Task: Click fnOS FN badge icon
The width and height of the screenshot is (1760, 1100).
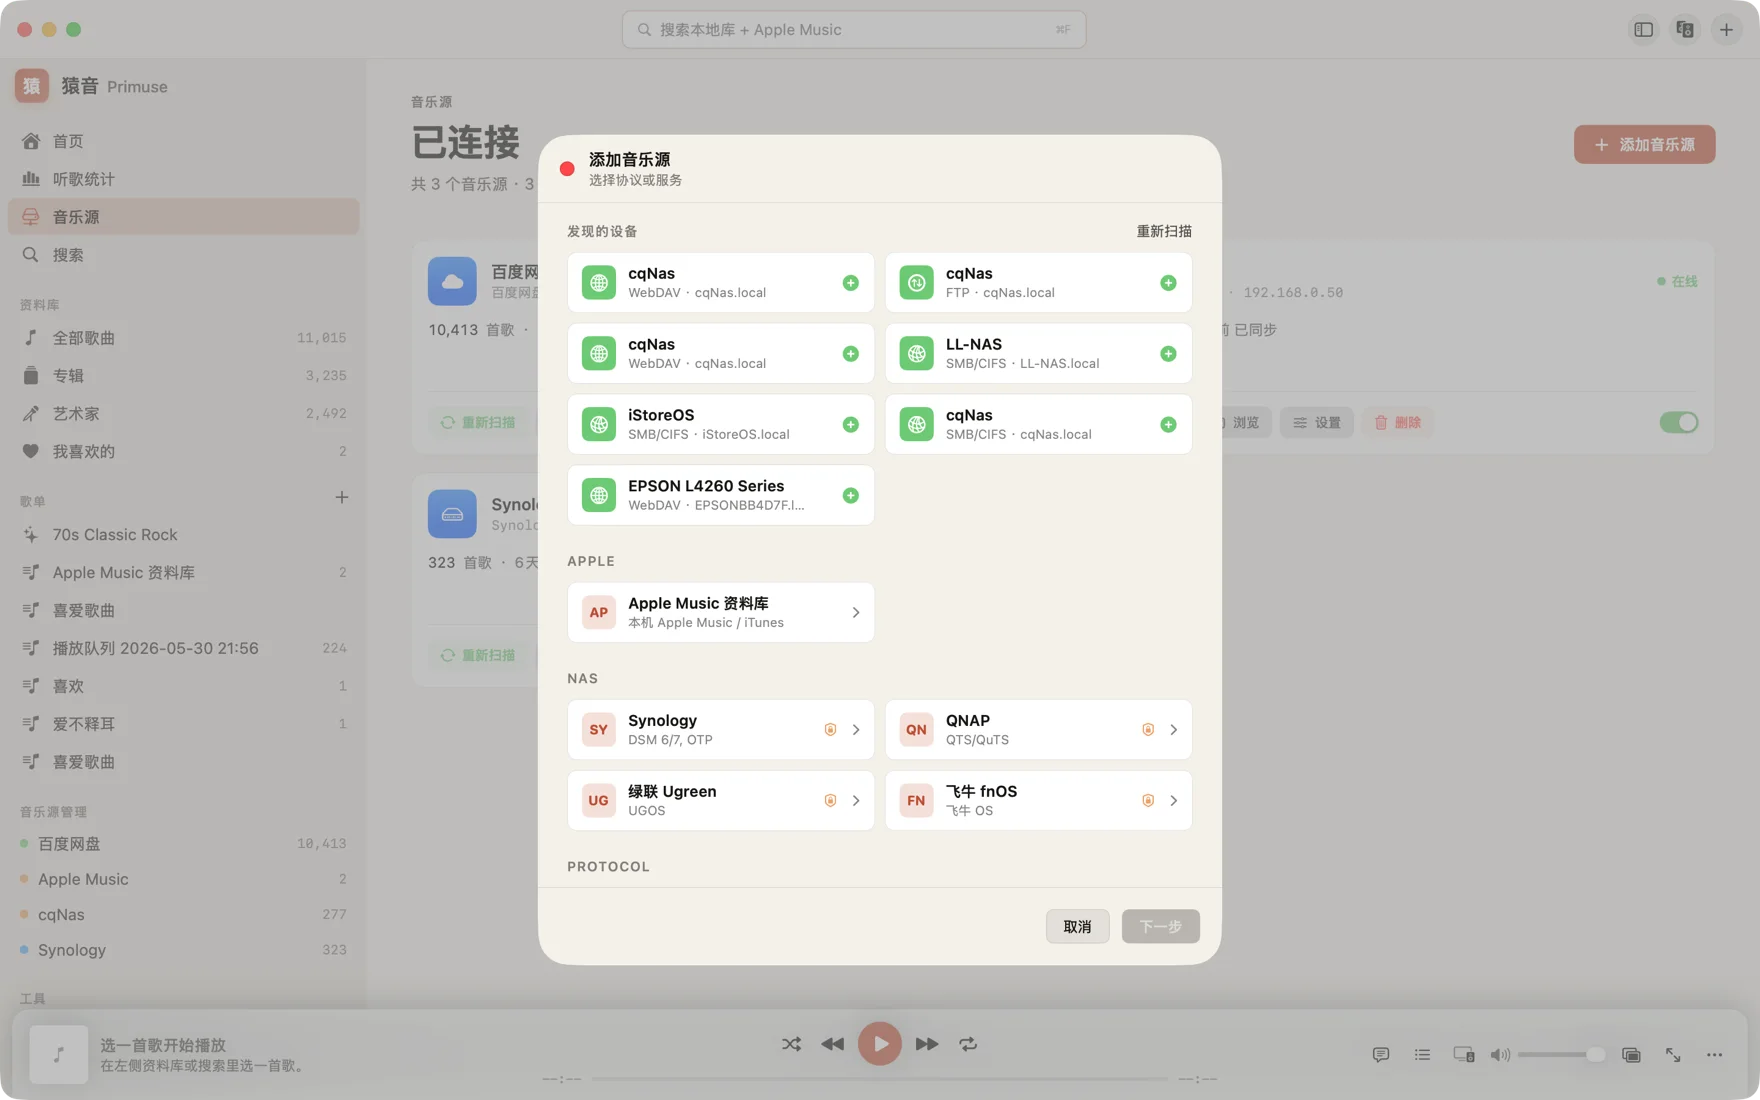Action: click(916, 801)
